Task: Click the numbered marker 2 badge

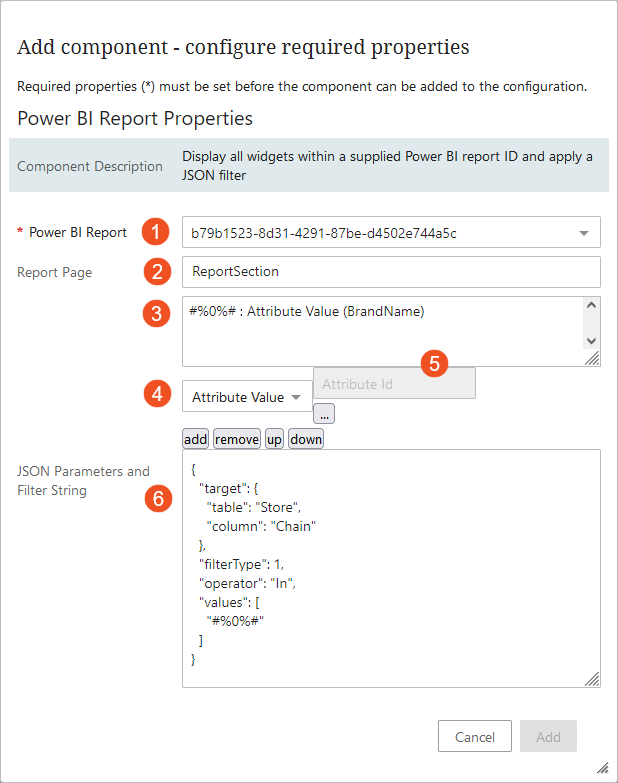Action: point(154,271)
